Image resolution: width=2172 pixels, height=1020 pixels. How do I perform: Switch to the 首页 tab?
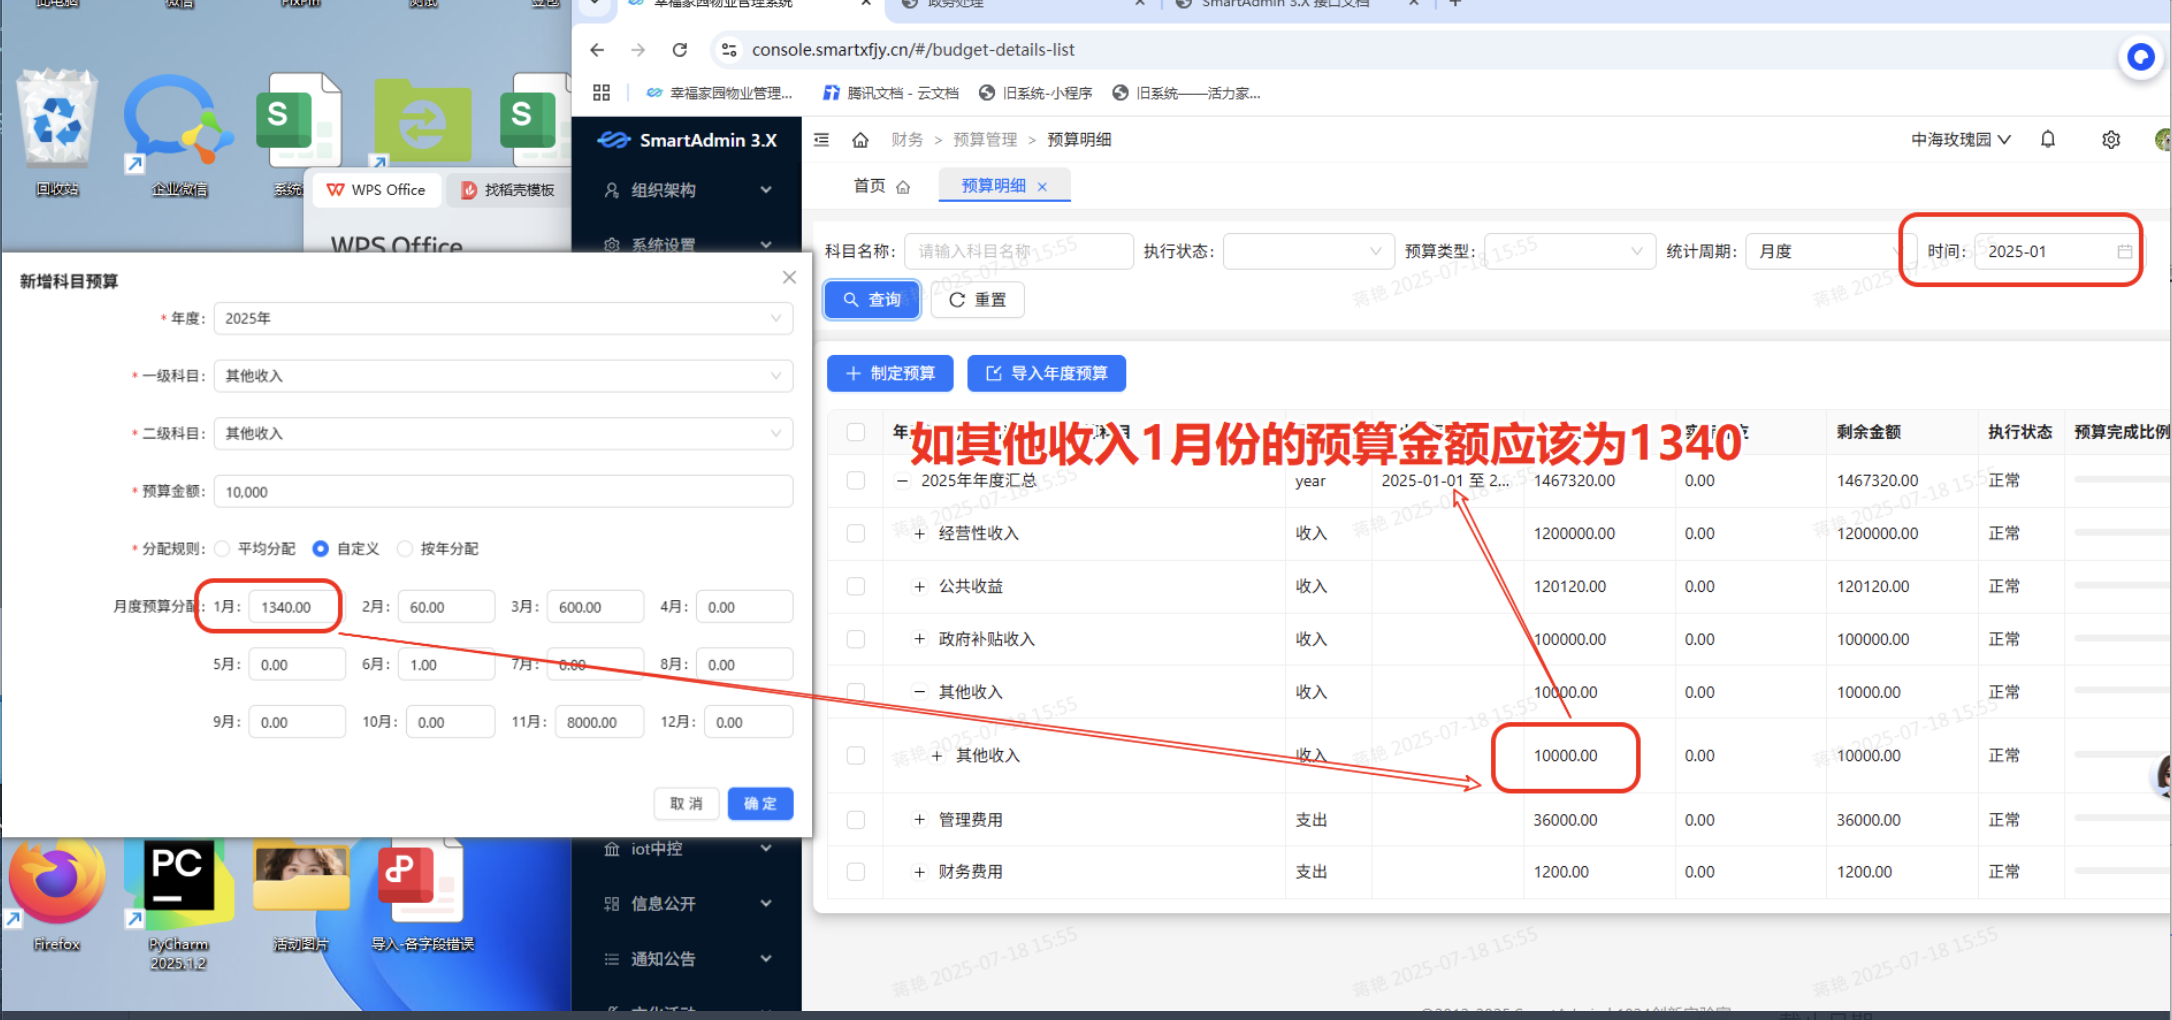tap(870, 186)
